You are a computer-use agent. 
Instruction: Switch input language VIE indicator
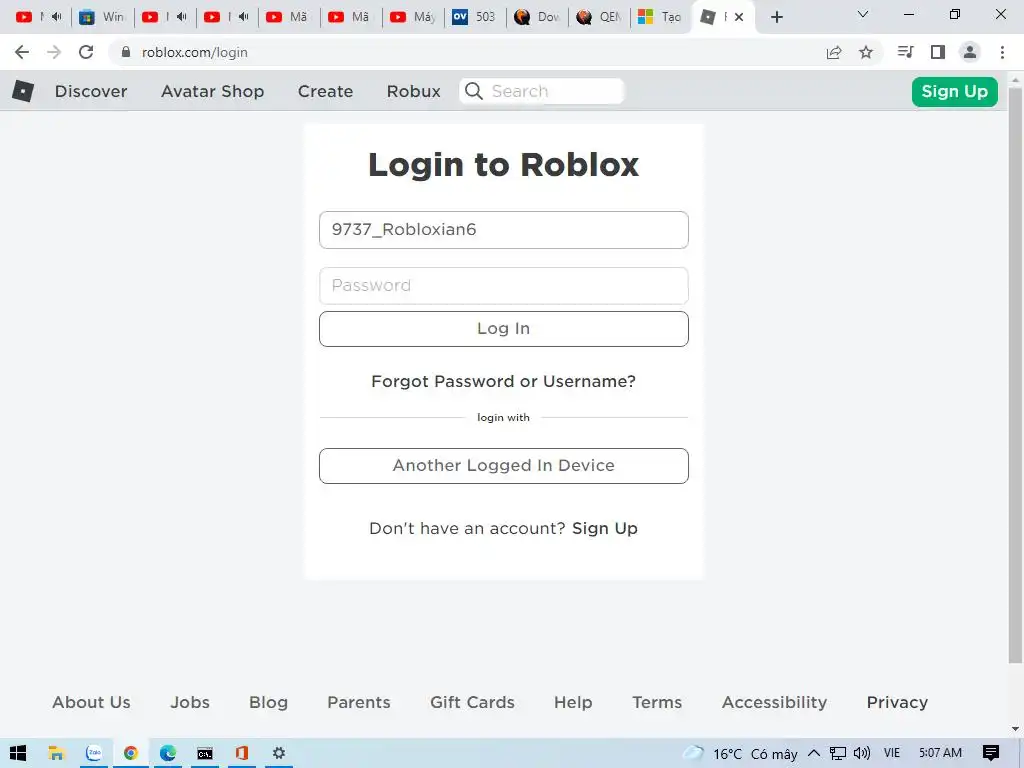891,753
